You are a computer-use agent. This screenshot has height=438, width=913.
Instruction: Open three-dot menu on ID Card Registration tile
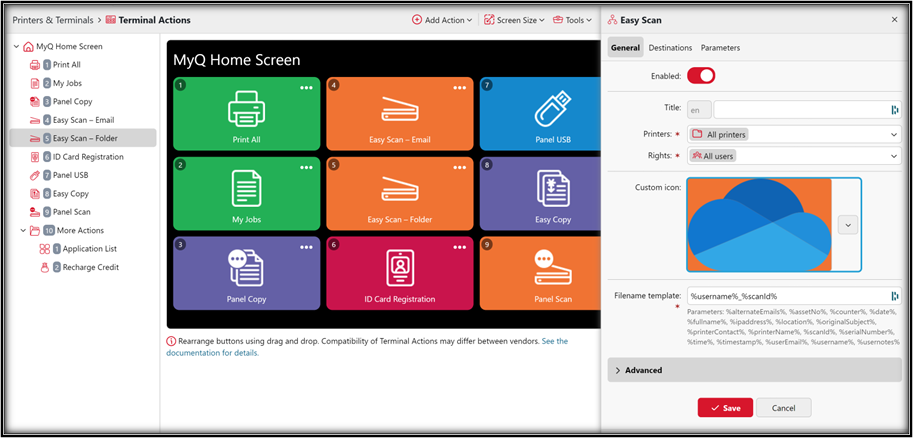(x=459, y=247)
